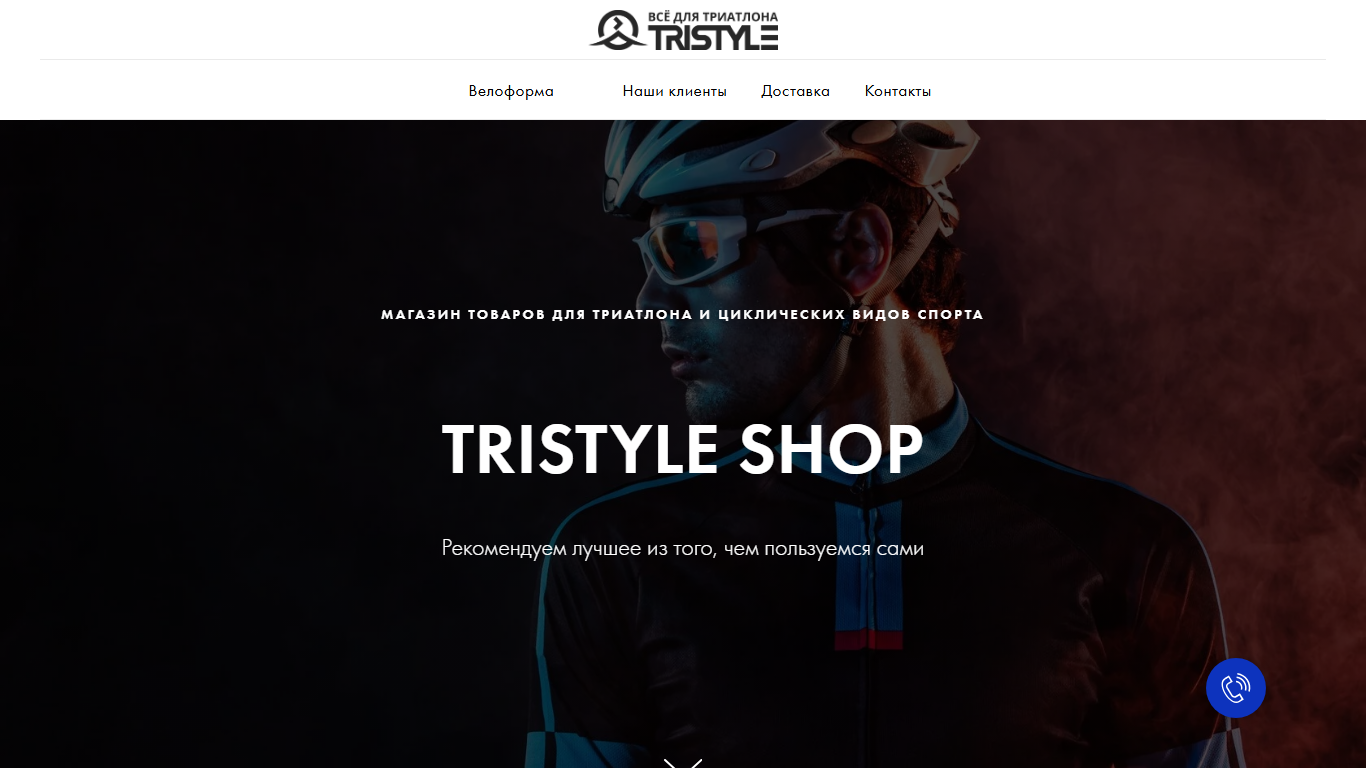Viewport: 1366px width, 768px height.
Task: Click the round TRISTYLE emblem in the logo
Action: tap(617, 30)
